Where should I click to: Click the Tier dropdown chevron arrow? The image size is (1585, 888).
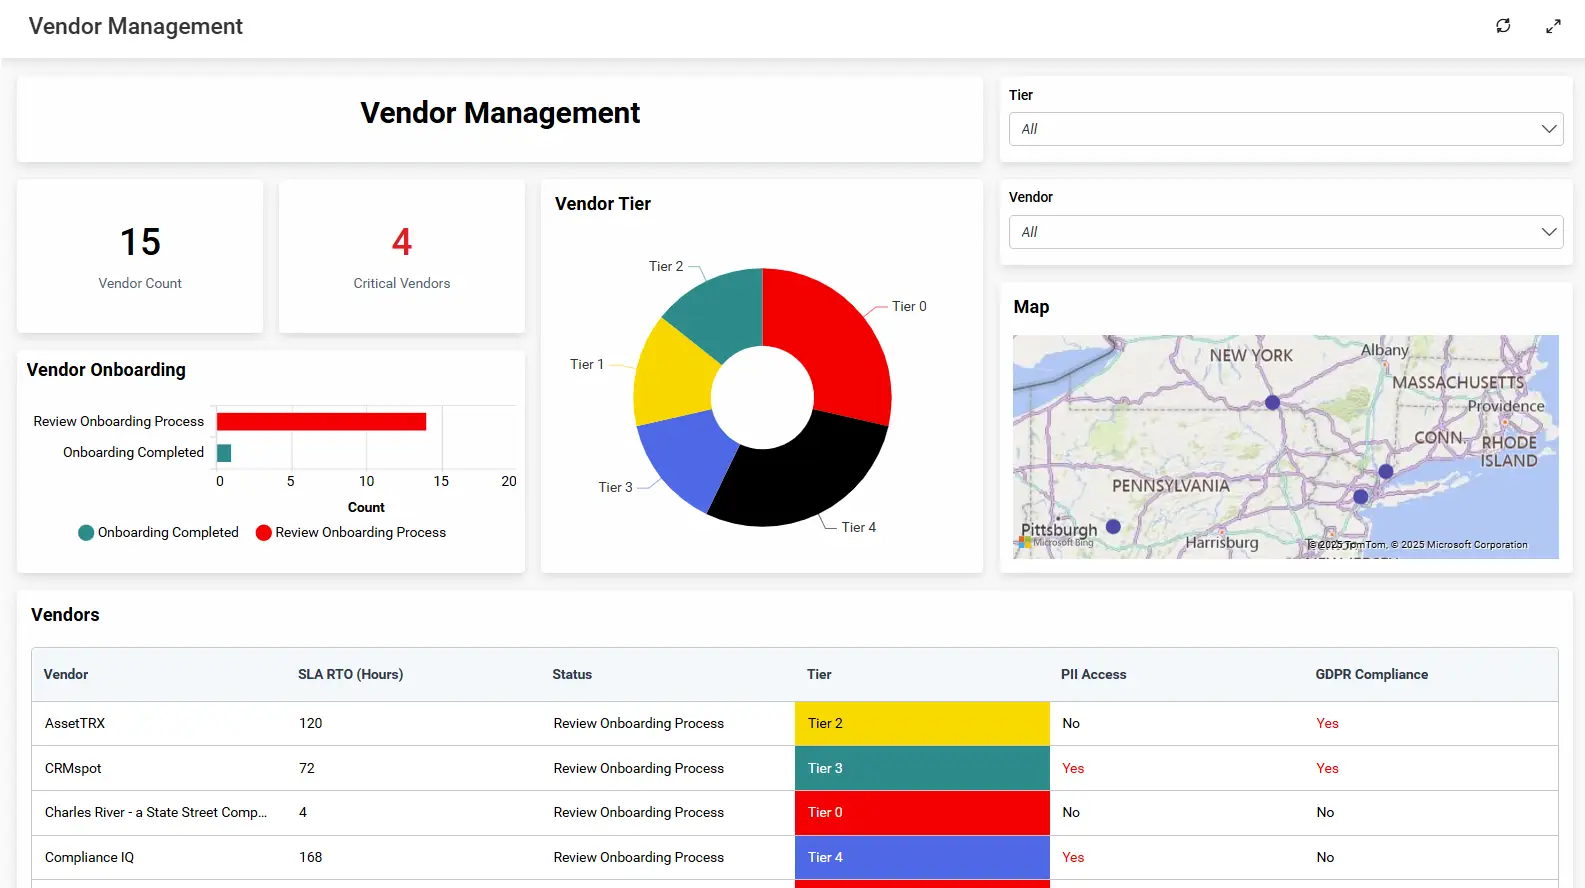(1548, 129)
